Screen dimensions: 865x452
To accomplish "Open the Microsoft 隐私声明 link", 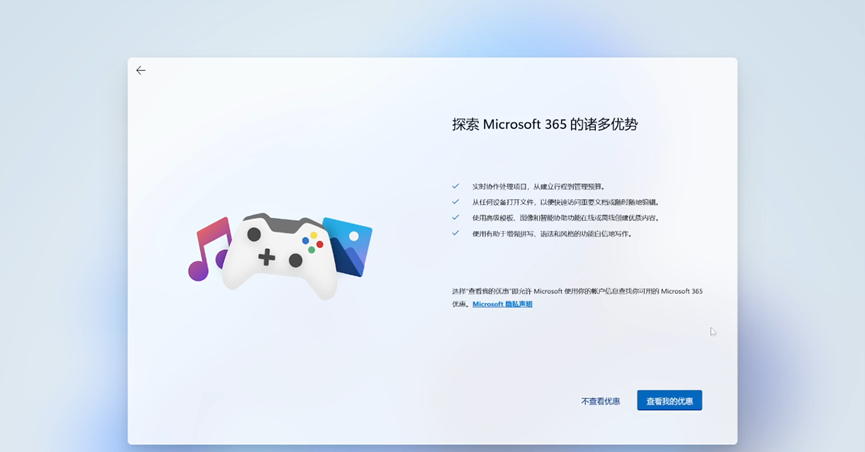I will 502,304.
